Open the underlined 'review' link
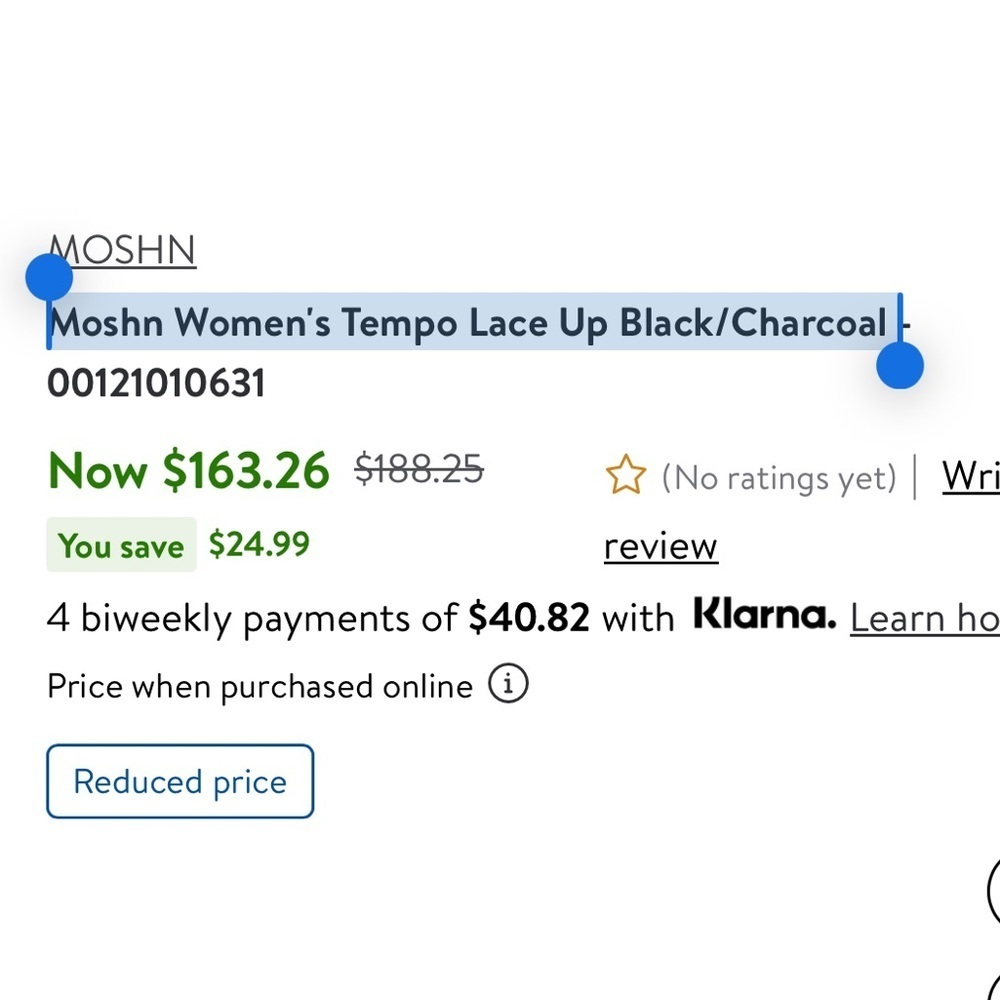This screenshot has width=1000, height=1000. 661,547
